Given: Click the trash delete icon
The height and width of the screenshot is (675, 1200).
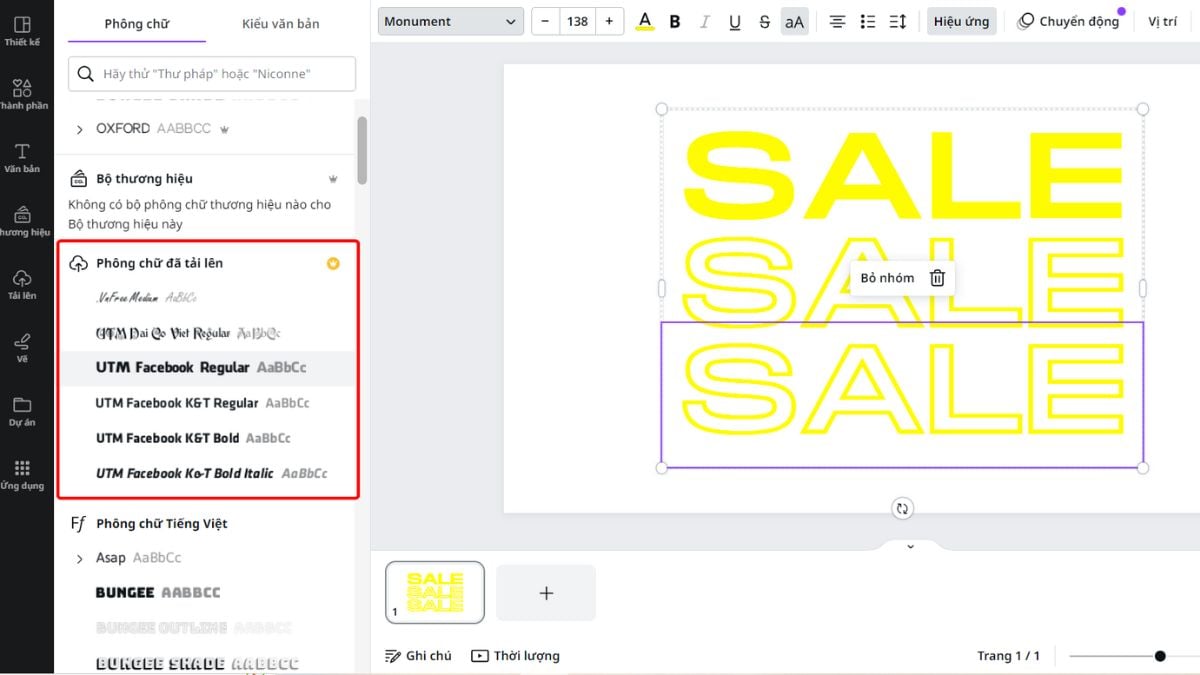Looking at the screenshot, I should point(937,278).
